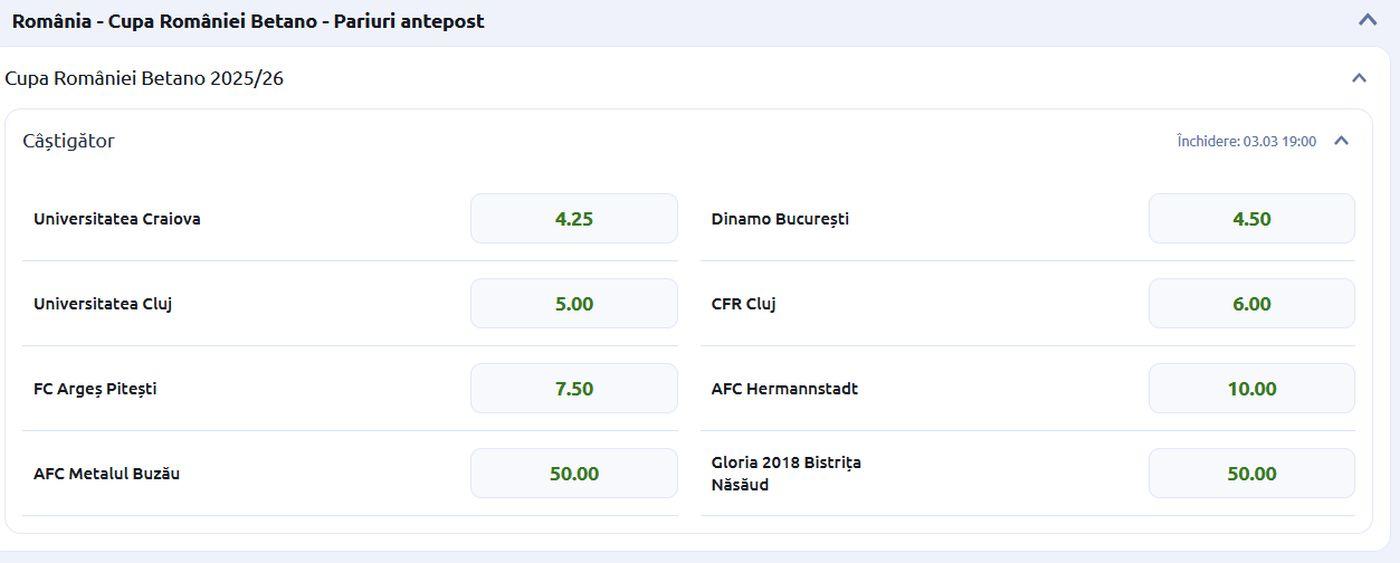Pick Gloria 2018 Bistrița Năsăud at 50.00
This screenshot has width=1400, height=563.
(x=1251, y=474)
